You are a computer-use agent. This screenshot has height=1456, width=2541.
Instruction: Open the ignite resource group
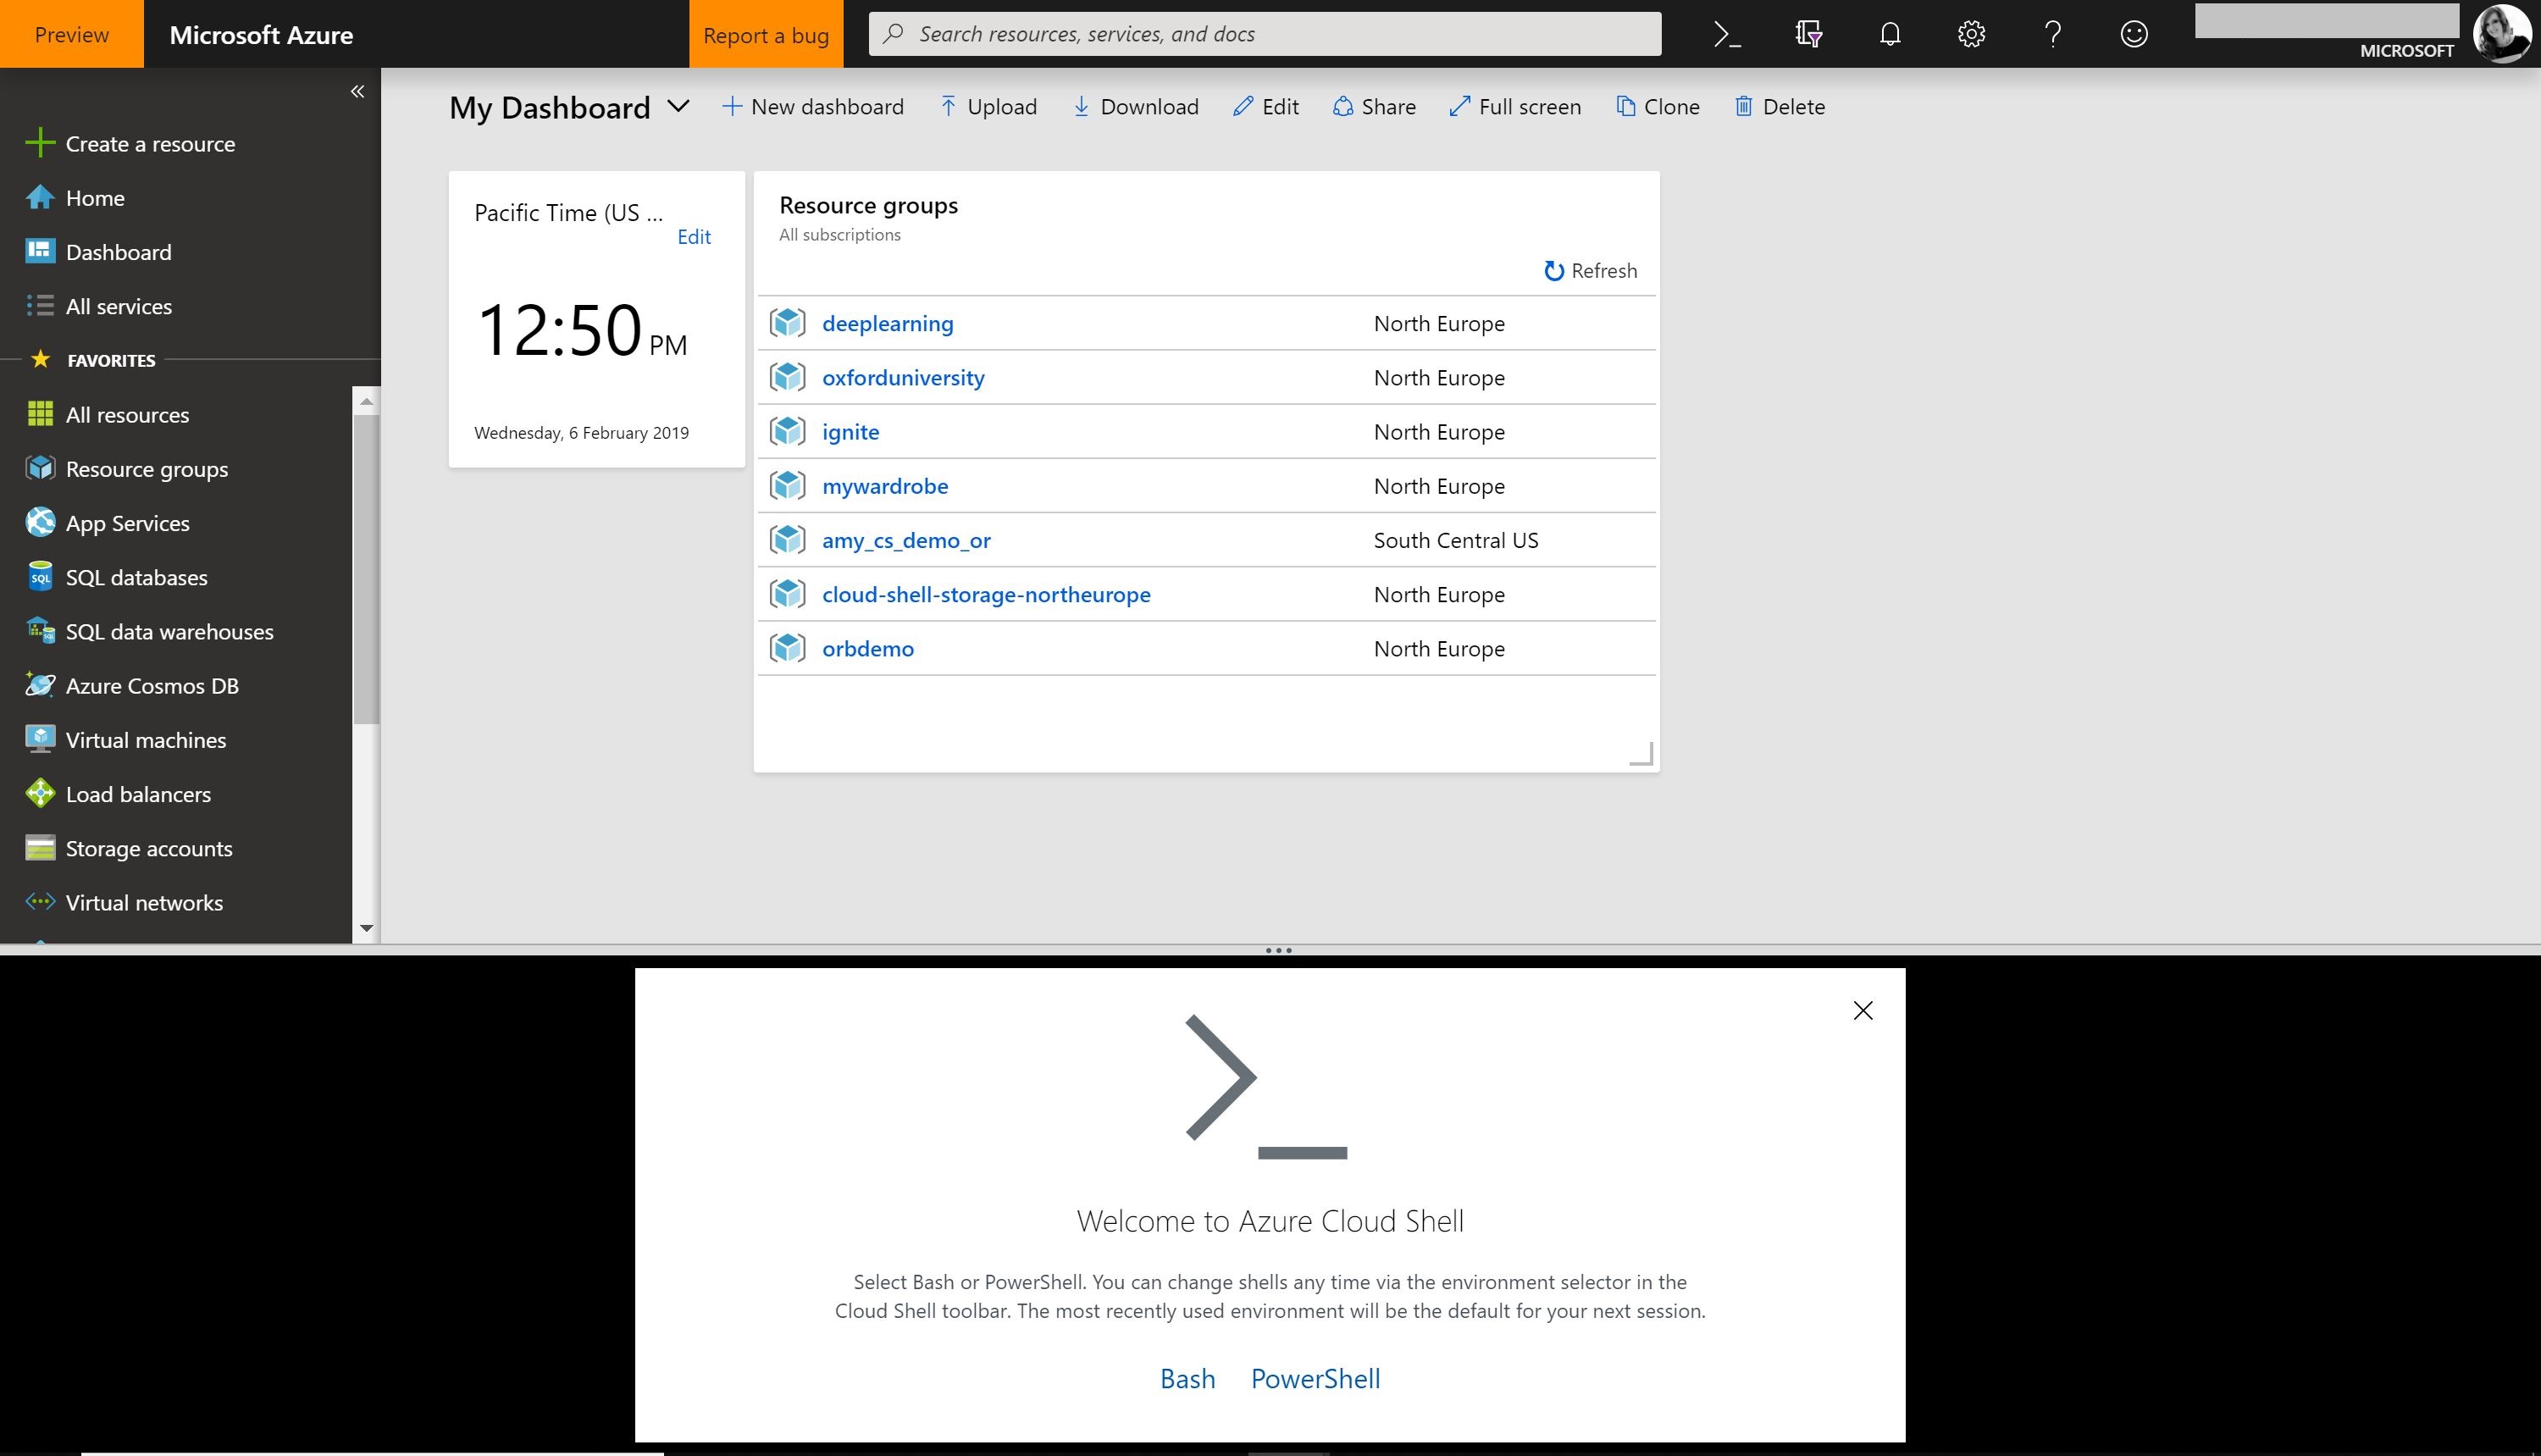pos(851,432)
